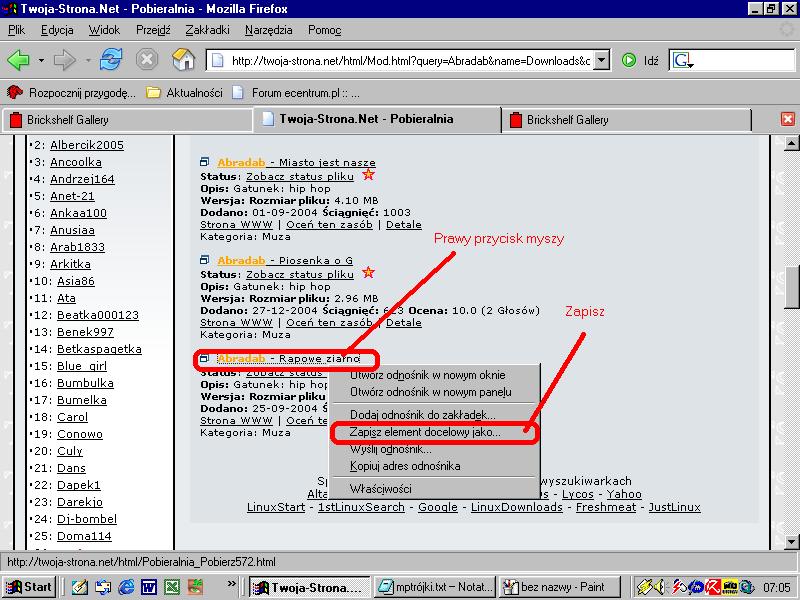Open the Freshmeat search link
The height and width of the screenshot is (600, 800).
[x=606, y=507]
